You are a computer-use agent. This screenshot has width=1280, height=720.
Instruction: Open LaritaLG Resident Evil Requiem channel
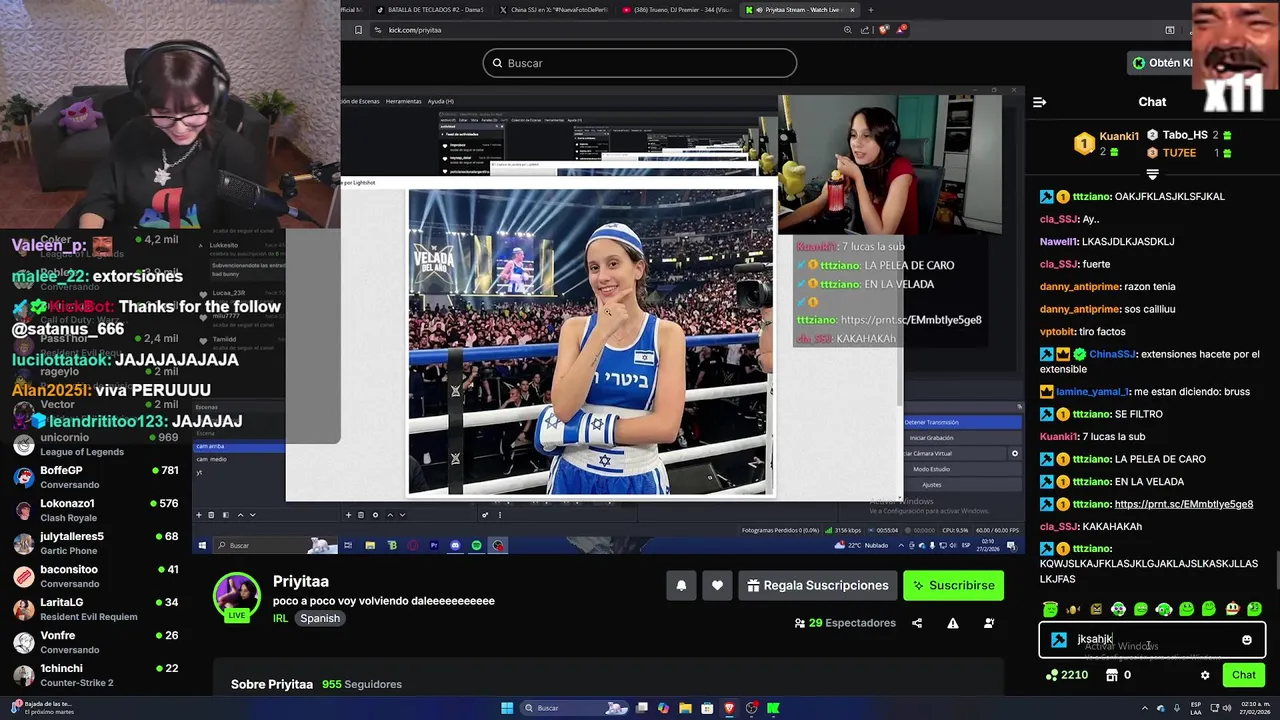click(96, 609)
